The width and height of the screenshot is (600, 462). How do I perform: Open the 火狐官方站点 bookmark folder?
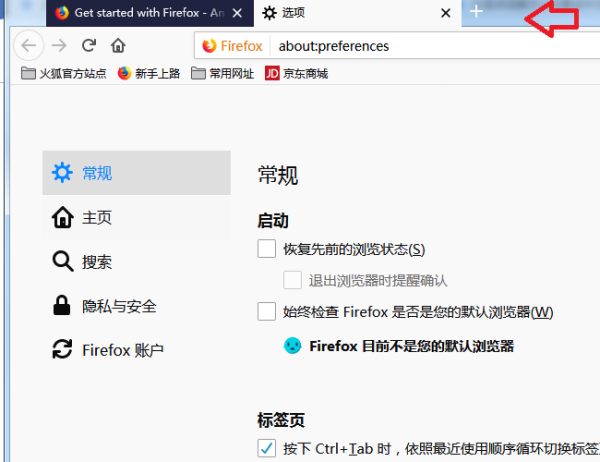coord(64,73)
